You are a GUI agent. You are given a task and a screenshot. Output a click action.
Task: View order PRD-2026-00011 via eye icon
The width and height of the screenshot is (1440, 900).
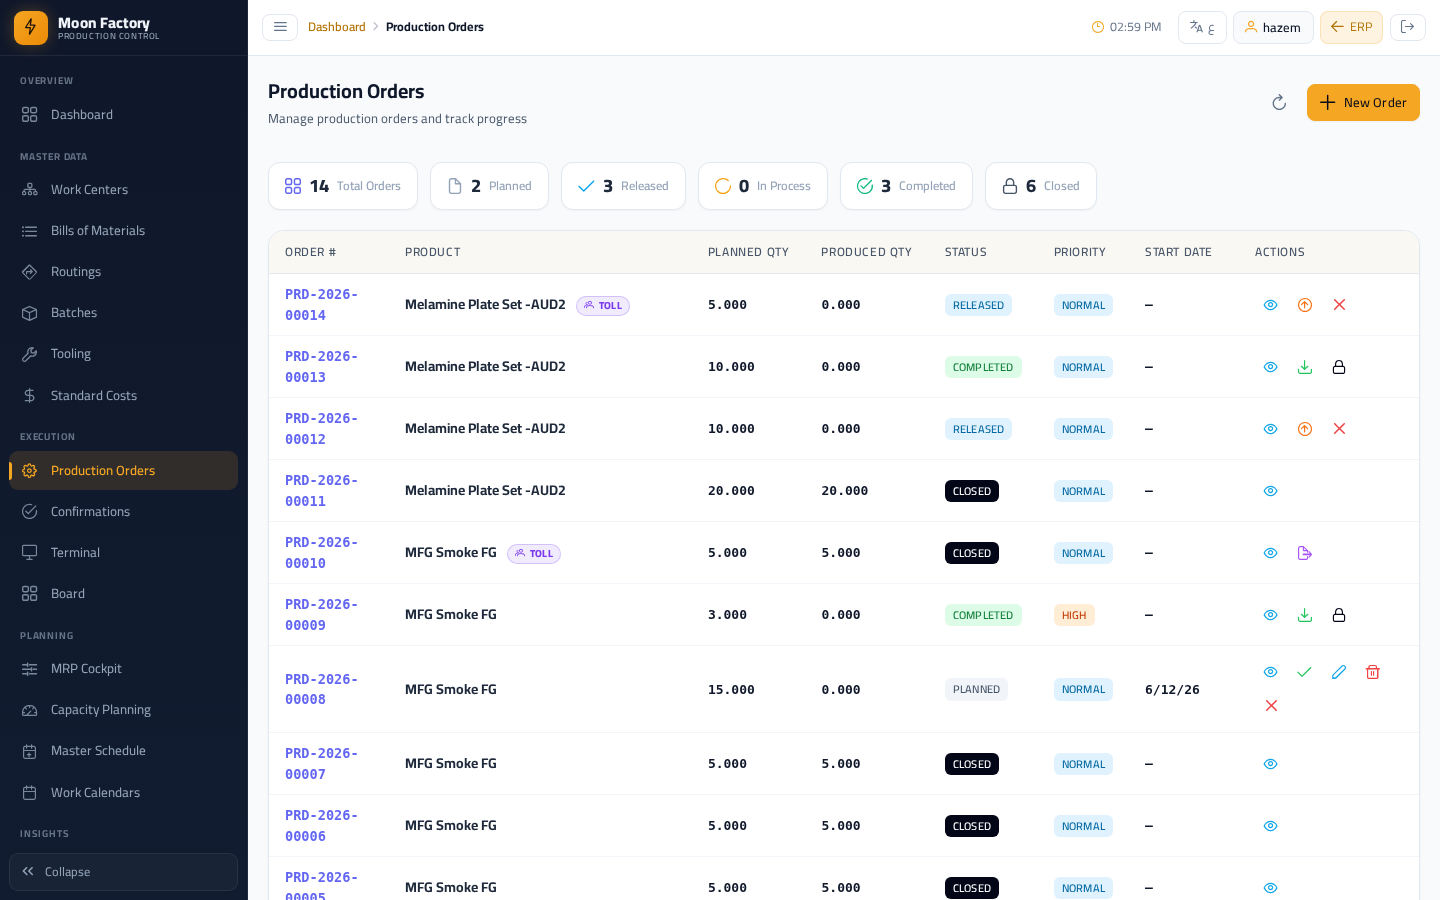pos(1270,491)
